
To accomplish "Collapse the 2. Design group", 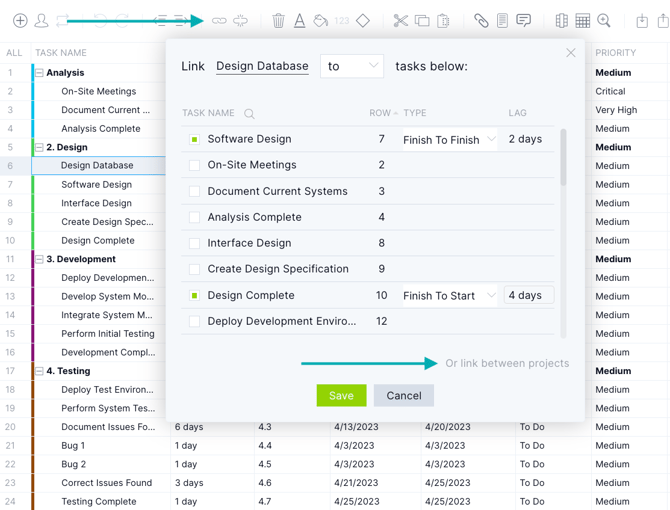I will (x=39, y=147).
